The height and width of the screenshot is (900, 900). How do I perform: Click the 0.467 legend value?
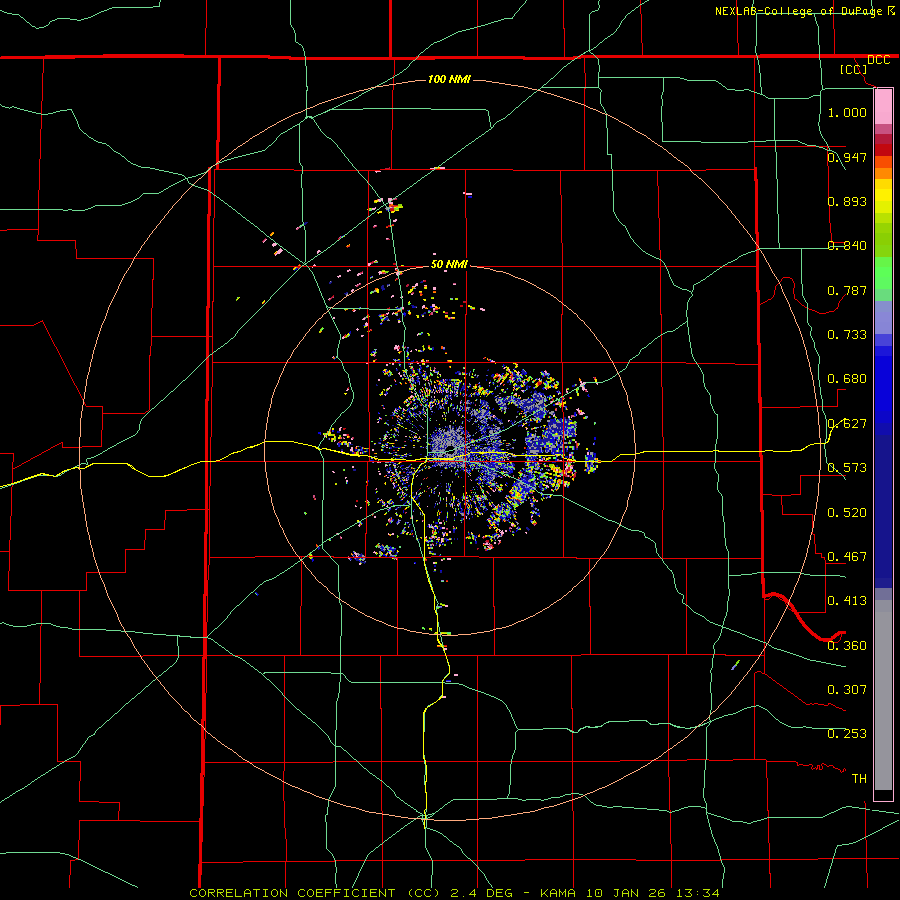[847, 556]
